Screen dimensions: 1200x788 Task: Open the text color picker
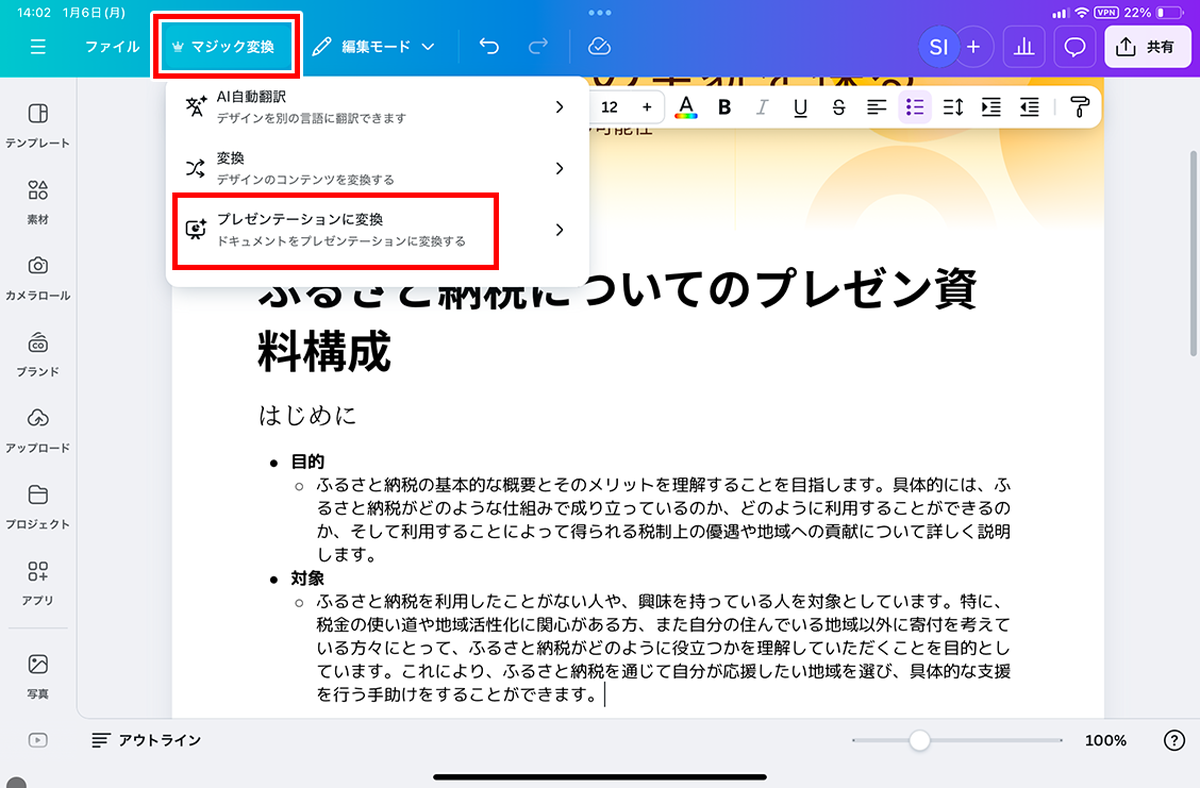coord(686,107)
